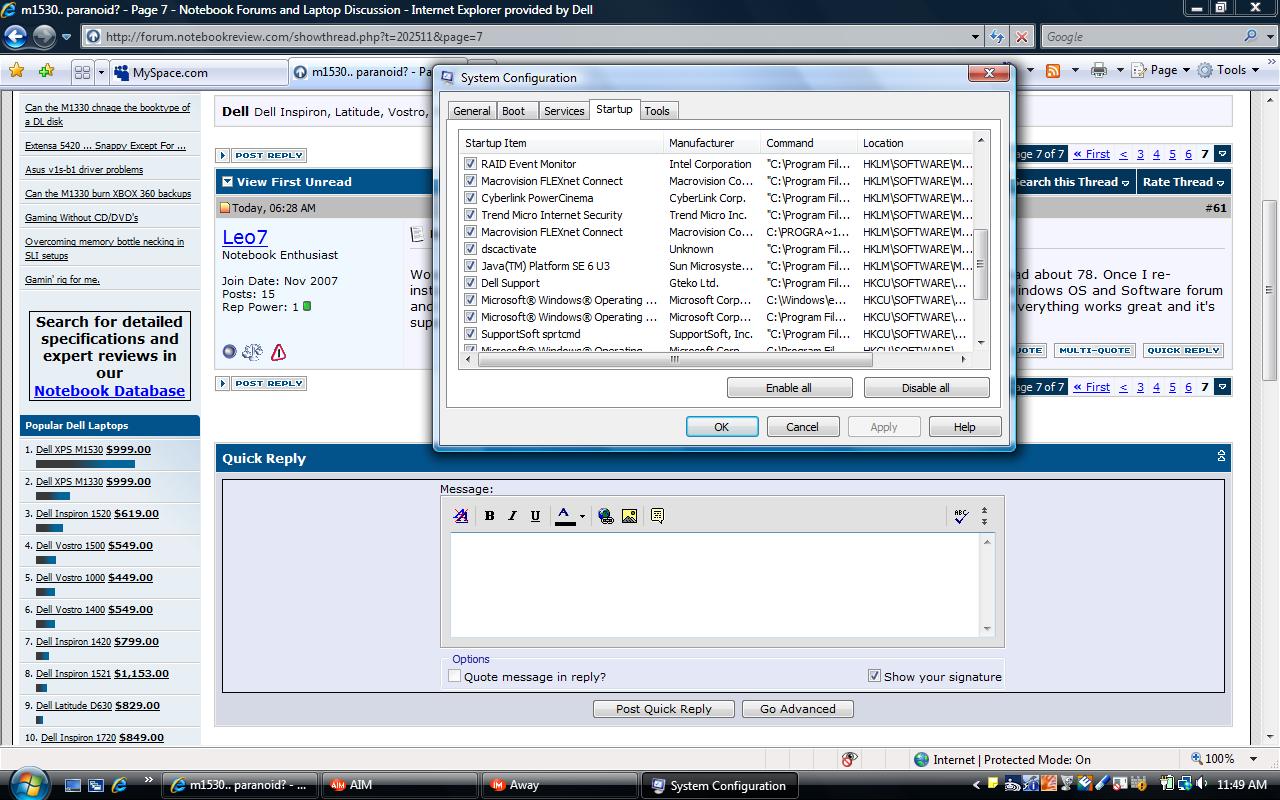Click the Insert Link icon in Quick Reply

606,516
